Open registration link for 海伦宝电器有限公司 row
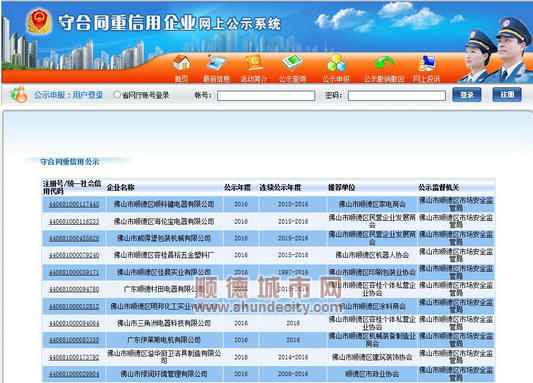533x383 pixels. [74, 221]
